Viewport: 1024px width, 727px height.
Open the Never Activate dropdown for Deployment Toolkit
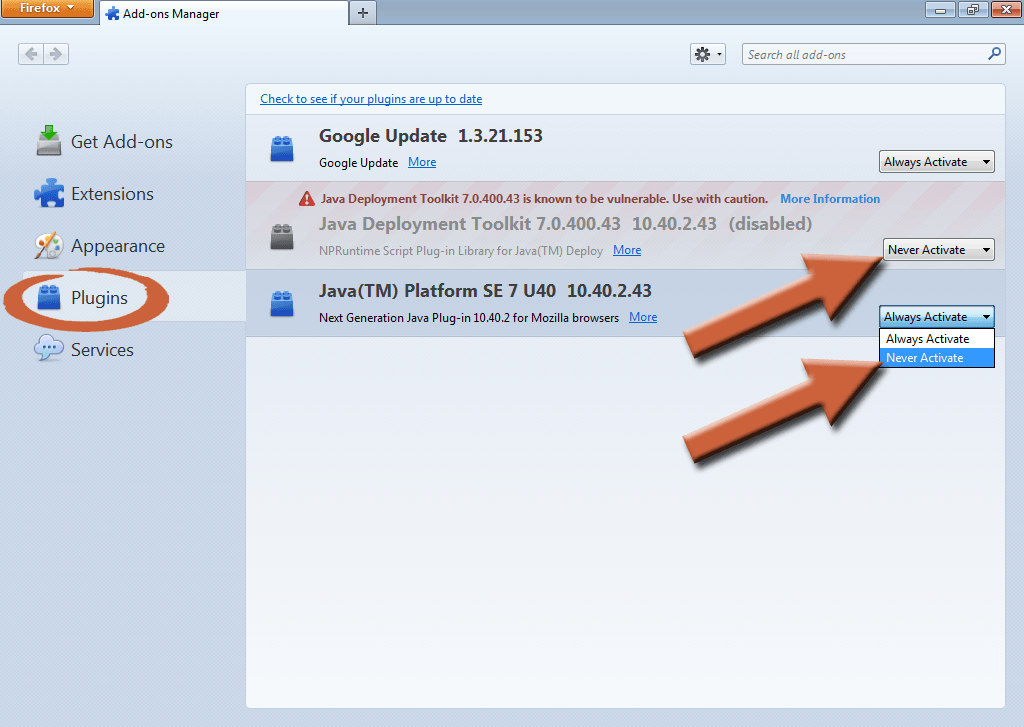pyautogui.click(x=938, y=249)
